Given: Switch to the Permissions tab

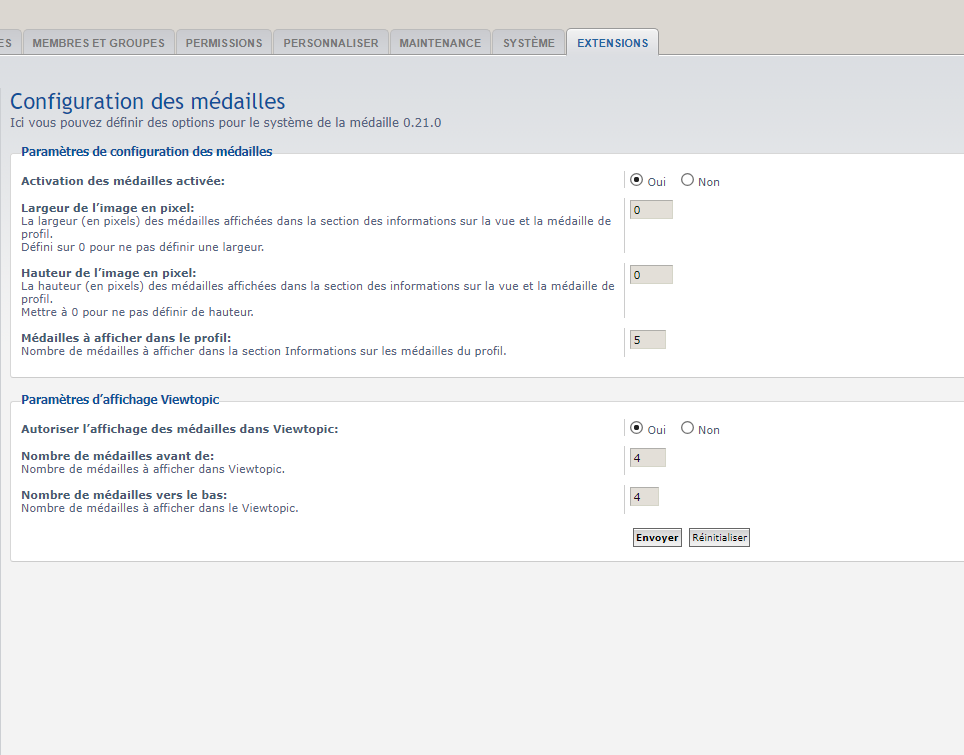Looking at the screenshot, I should click(x=224, y=43).
